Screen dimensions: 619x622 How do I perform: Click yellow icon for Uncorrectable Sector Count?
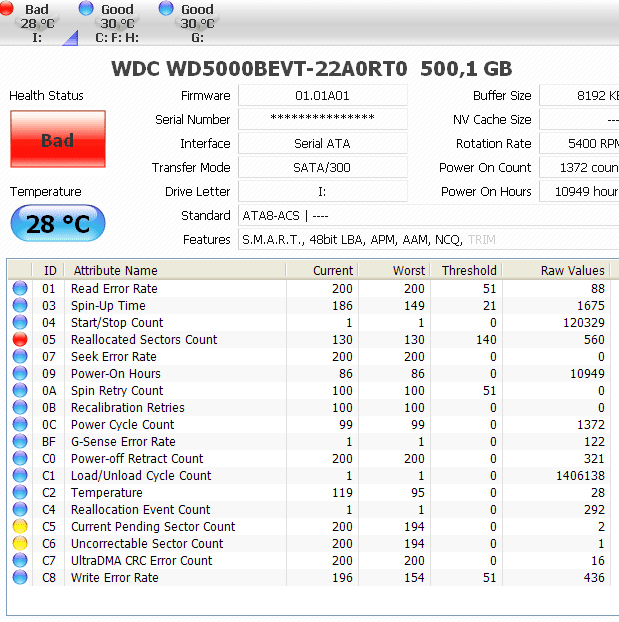pos(20,543)
